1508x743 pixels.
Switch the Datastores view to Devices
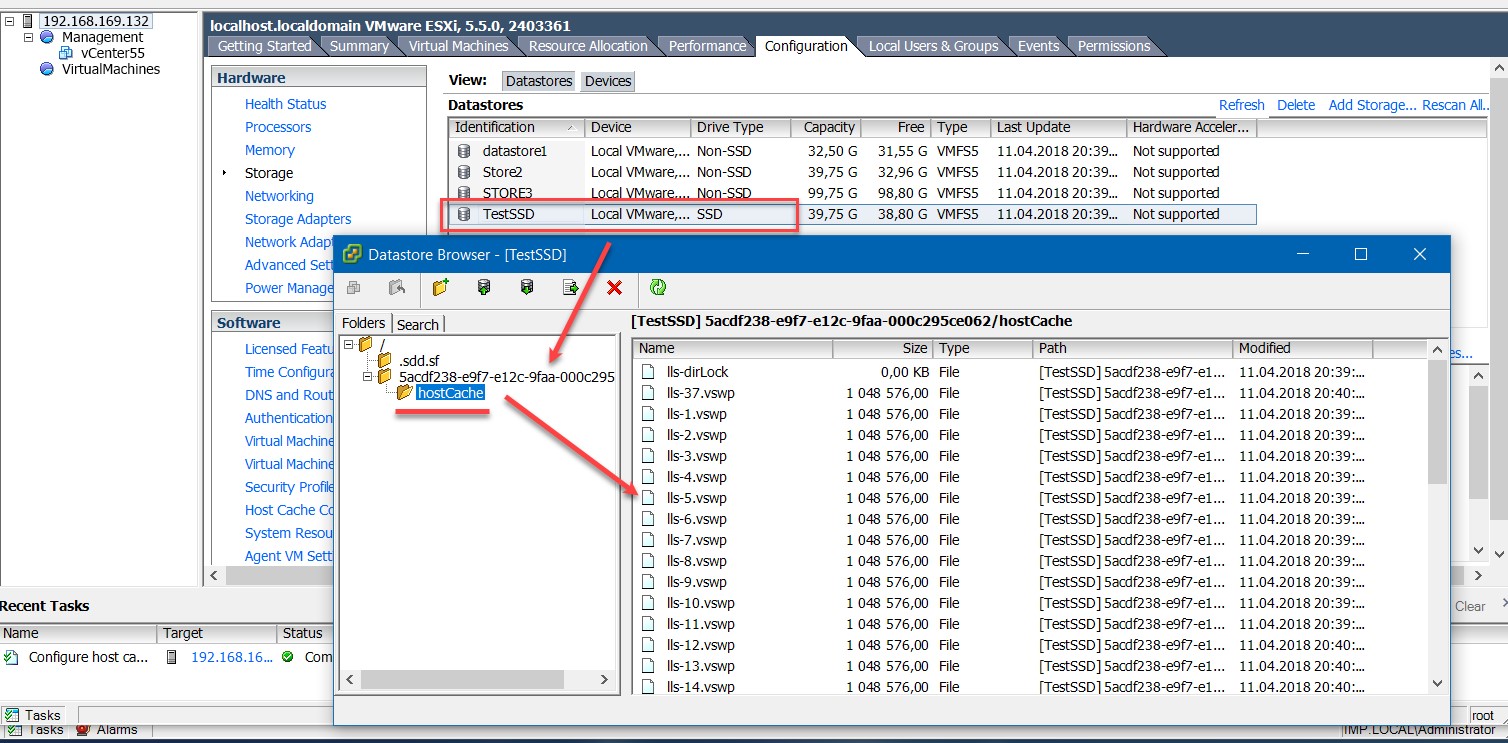607,81
